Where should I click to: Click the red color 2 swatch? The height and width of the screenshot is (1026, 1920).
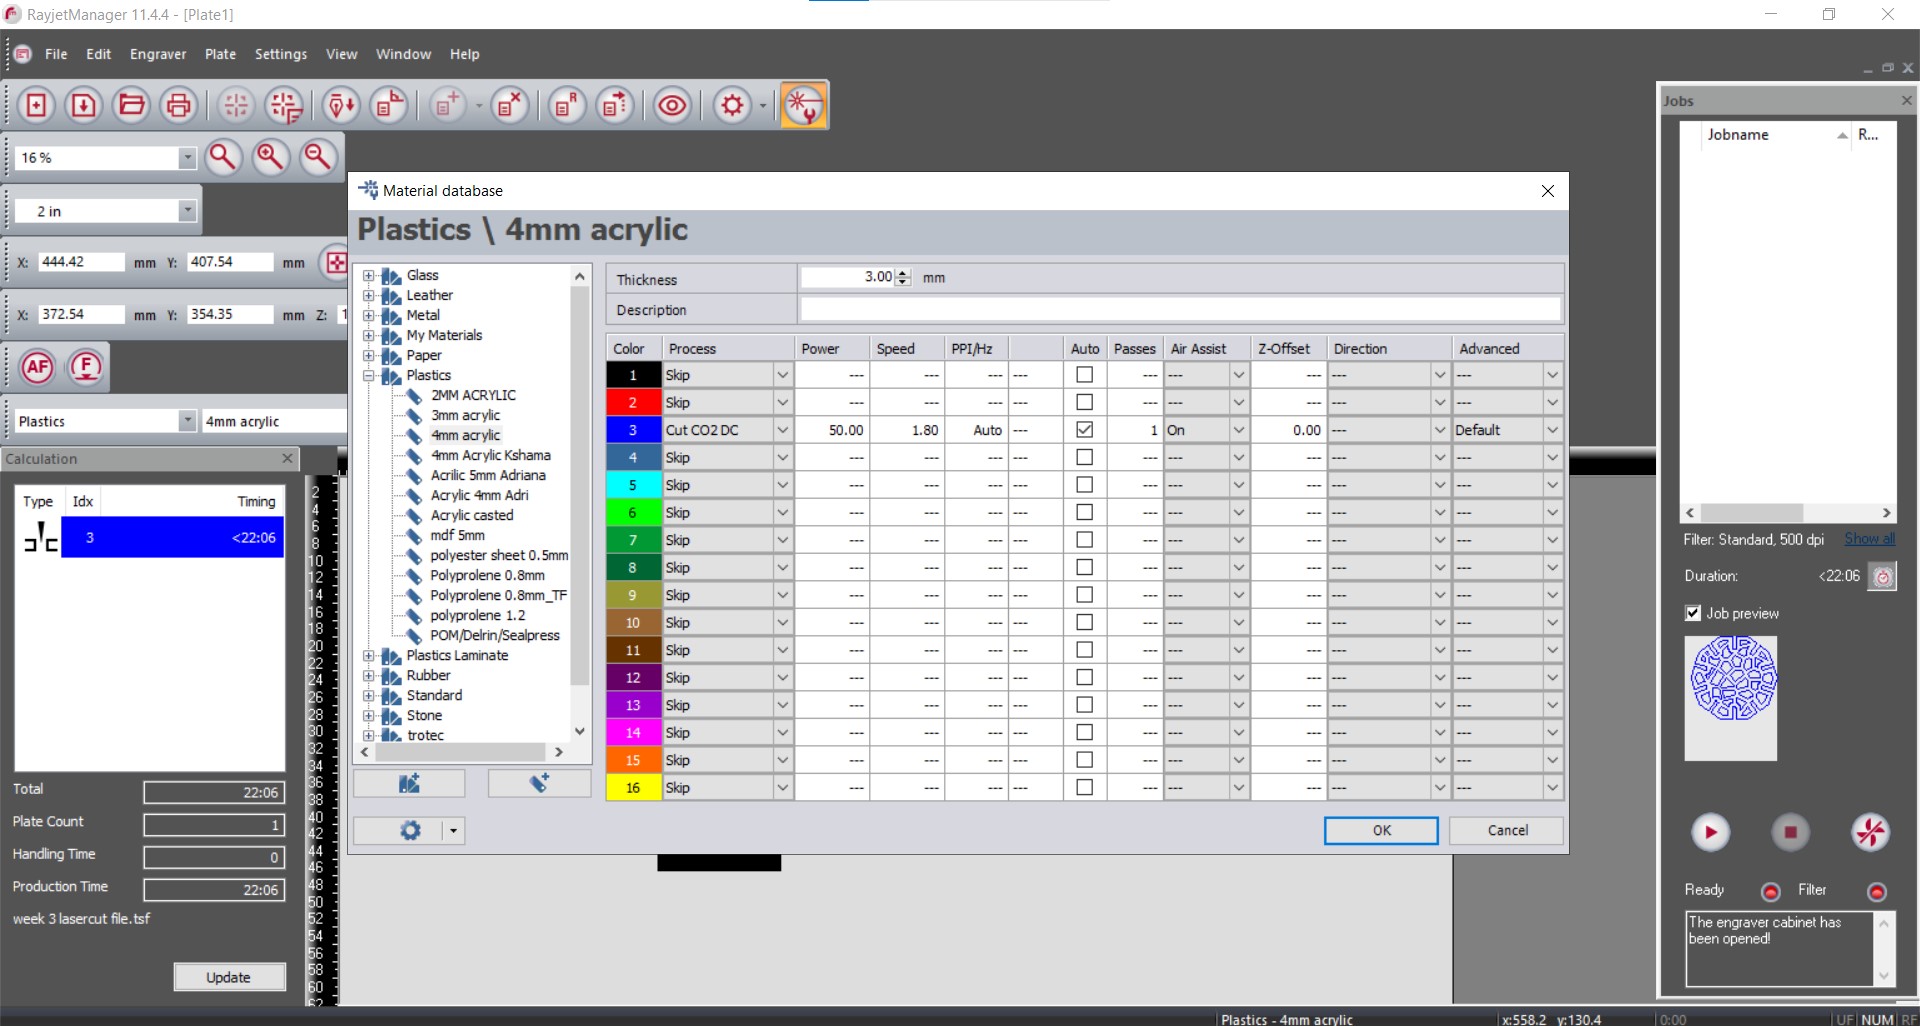click(633, 402)
